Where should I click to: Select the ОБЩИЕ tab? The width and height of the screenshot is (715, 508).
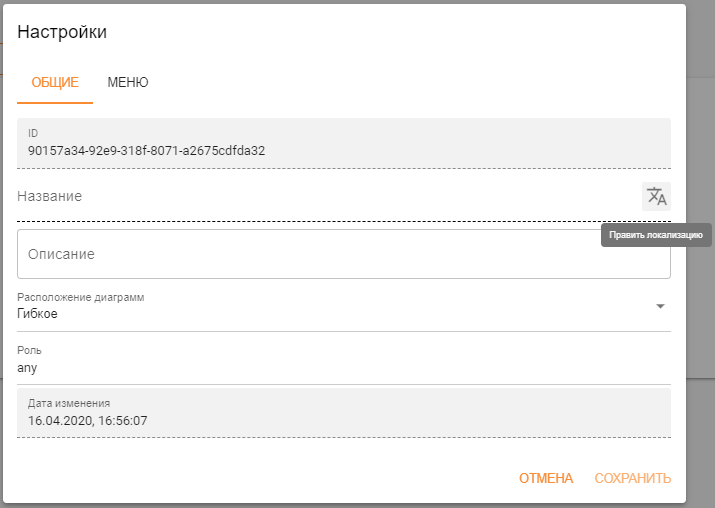click(55, 83)
